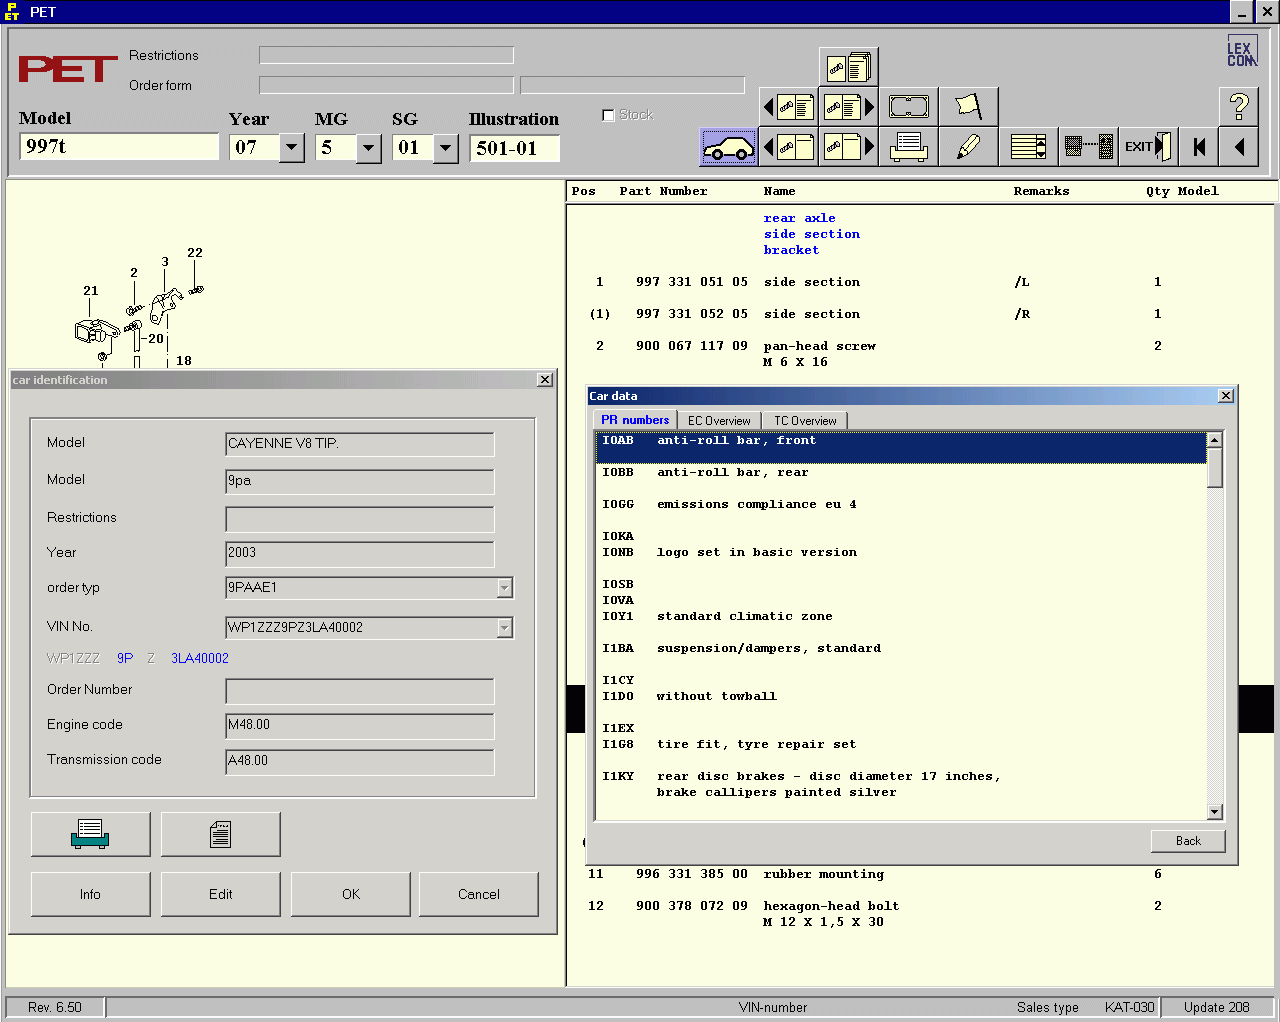
Task: Click the first Order form field
Action: [x=386, y=85]
